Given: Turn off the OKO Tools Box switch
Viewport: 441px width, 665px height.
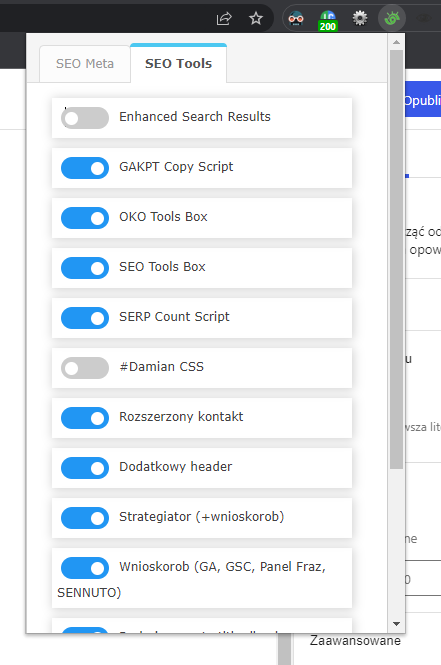Looking at the screenshot, I should click(x=85, y=218).
